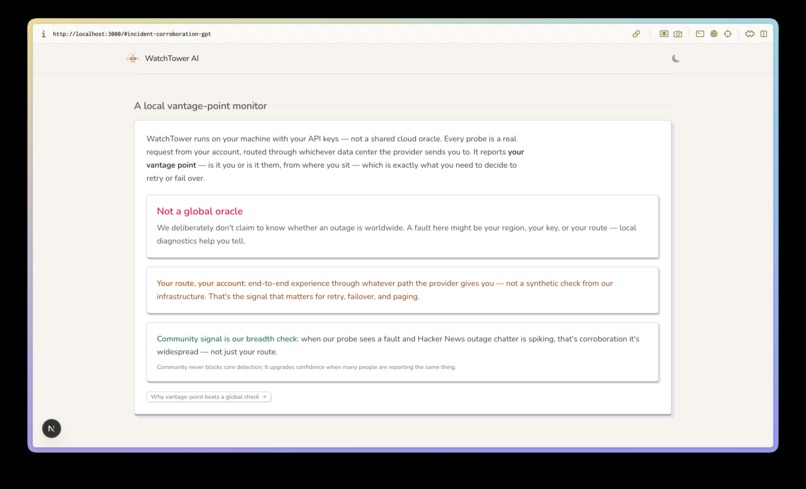This screenshot has width=806, height=489.
Task: Click the WatchTower AI logo icon
Action: tap(133, 59)
